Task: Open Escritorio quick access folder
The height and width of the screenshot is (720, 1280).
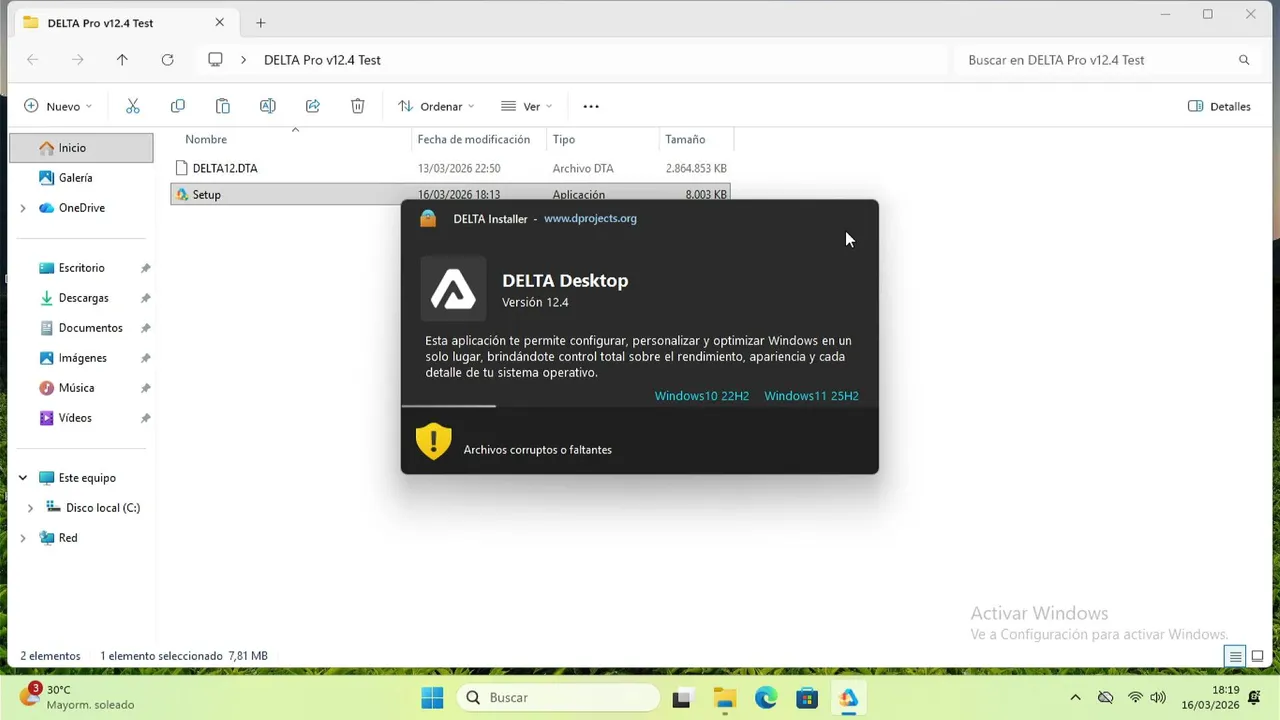Action: [x=81, y=268]
